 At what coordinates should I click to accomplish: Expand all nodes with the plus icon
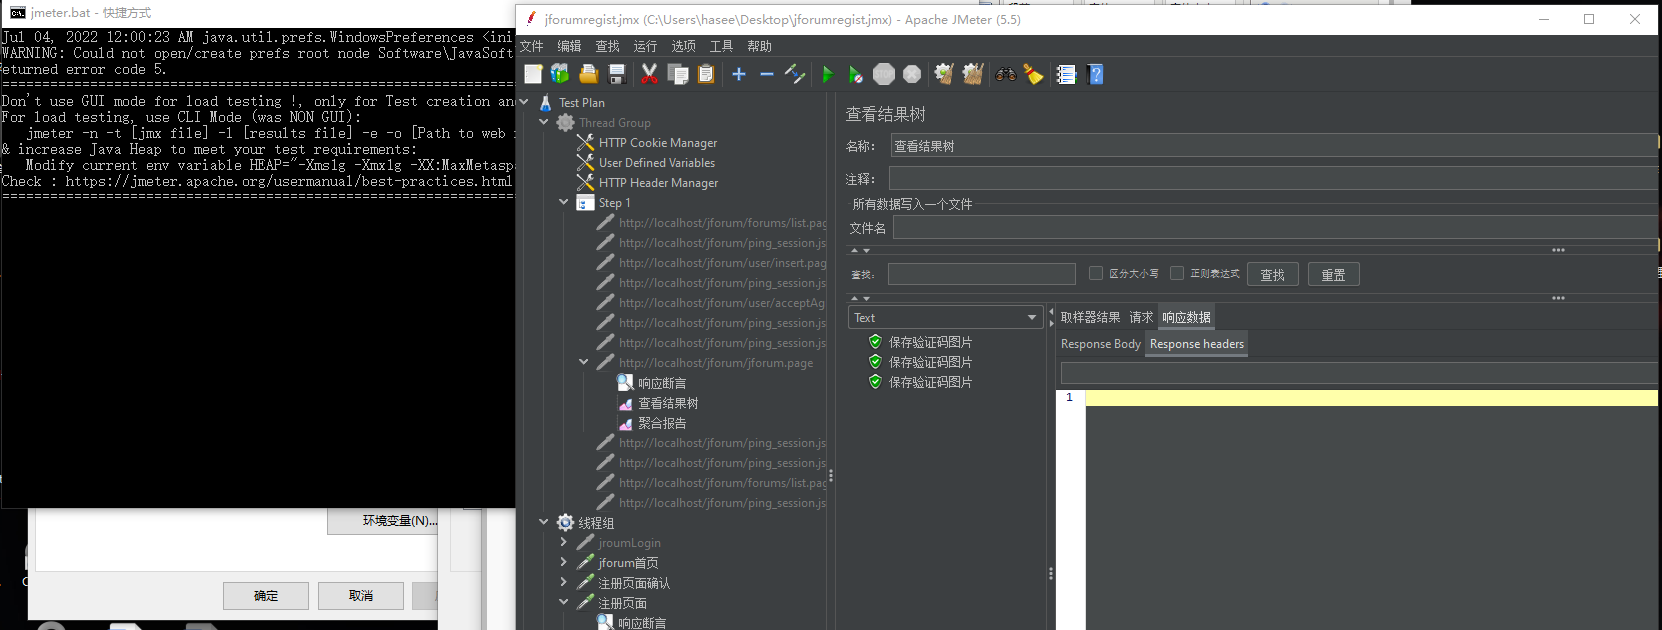tap(739, 74)
